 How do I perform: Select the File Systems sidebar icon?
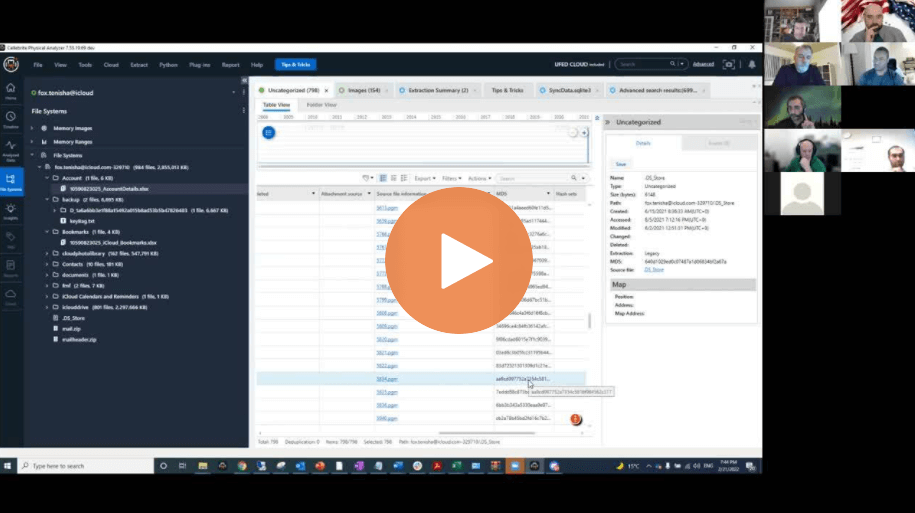(11, 180)
